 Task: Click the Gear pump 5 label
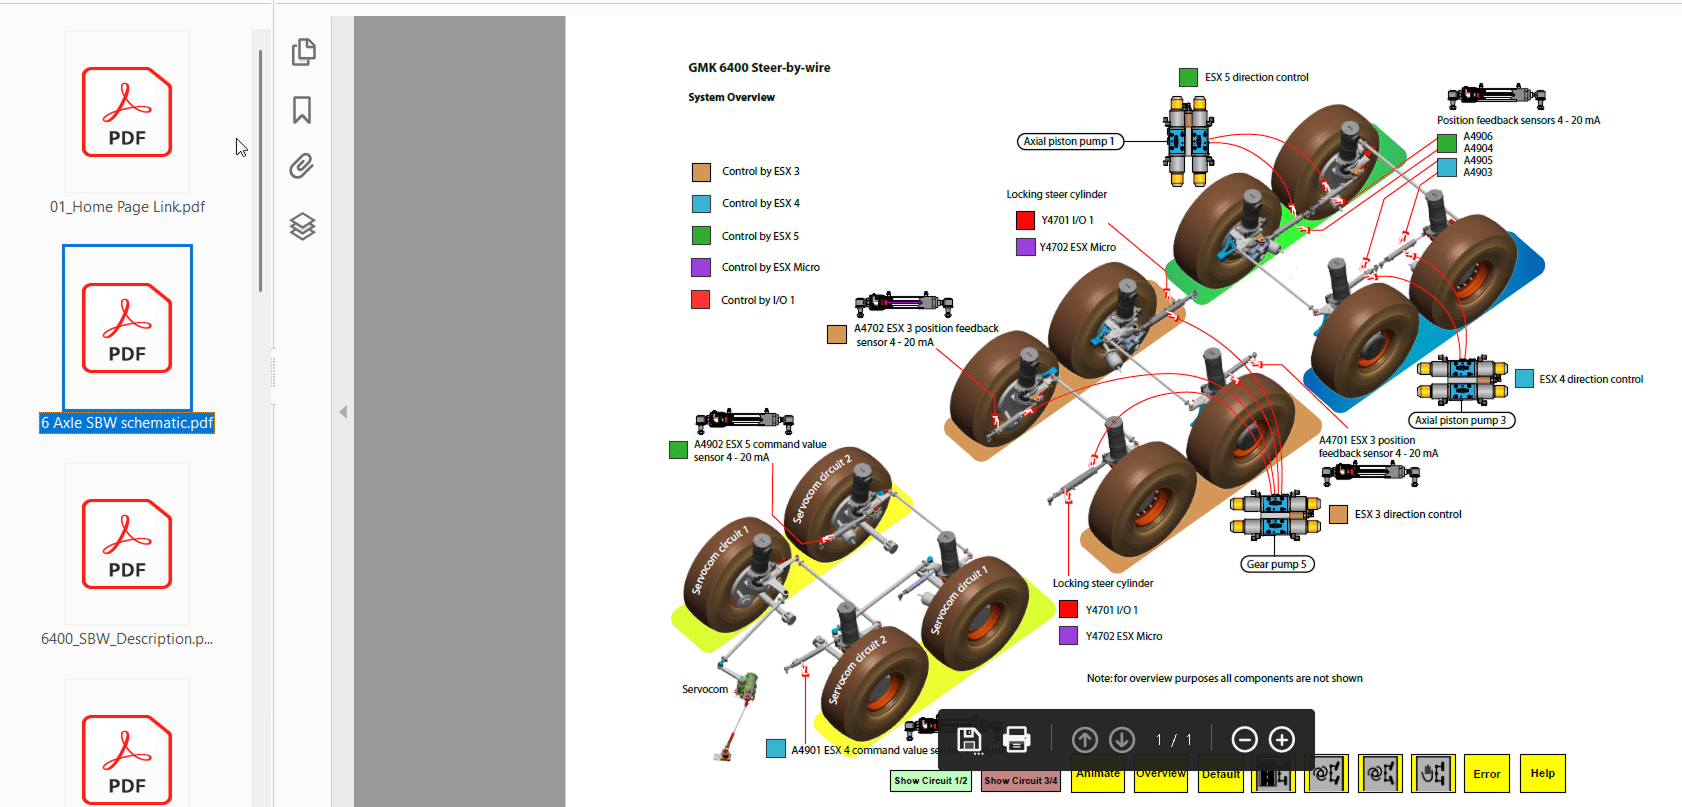(1277, 565)
